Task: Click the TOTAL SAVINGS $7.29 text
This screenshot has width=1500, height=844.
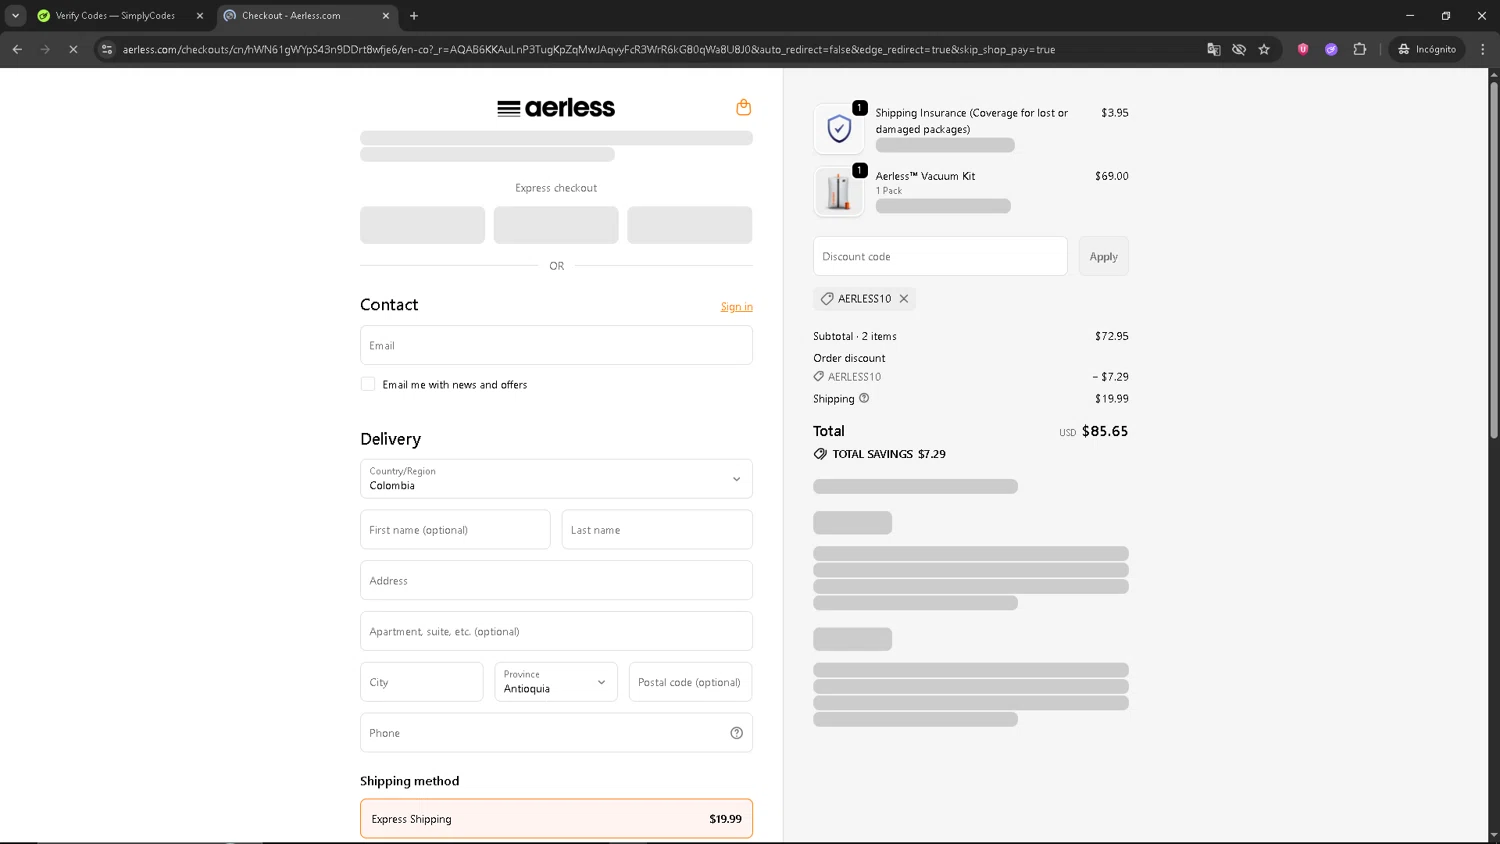Action: 889,454
